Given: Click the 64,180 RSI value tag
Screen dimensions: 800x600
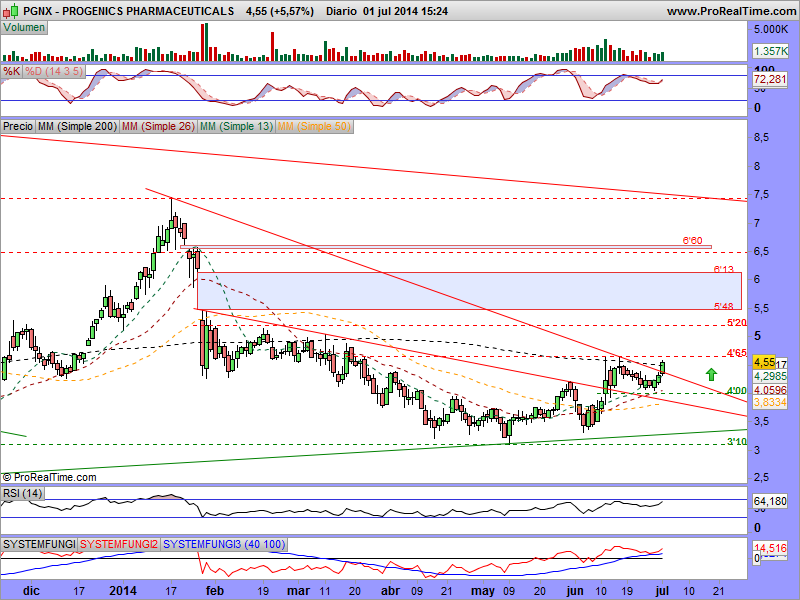Looking at the screenshot, I should (x=770, y=502).
